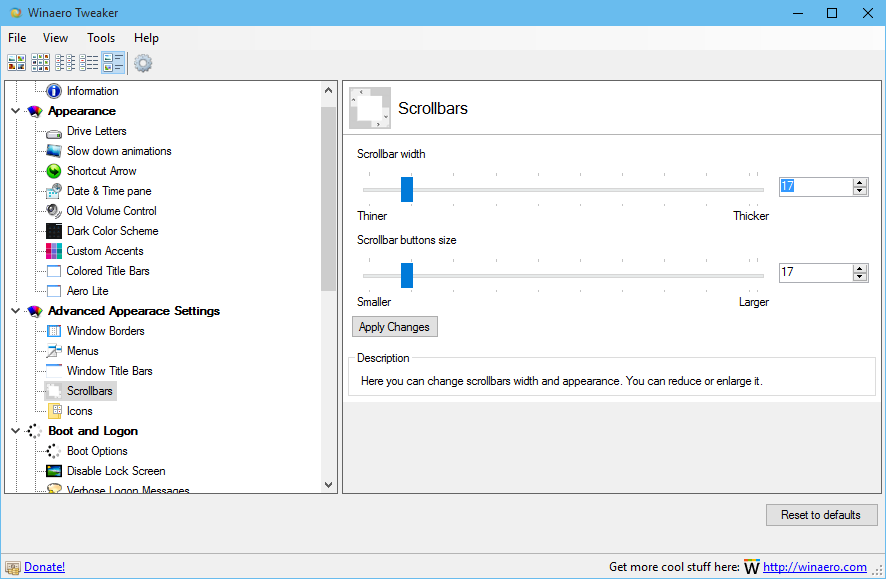886x579 pixels.
Task: Collapse the Appearance category
Action: pos(14,110)
